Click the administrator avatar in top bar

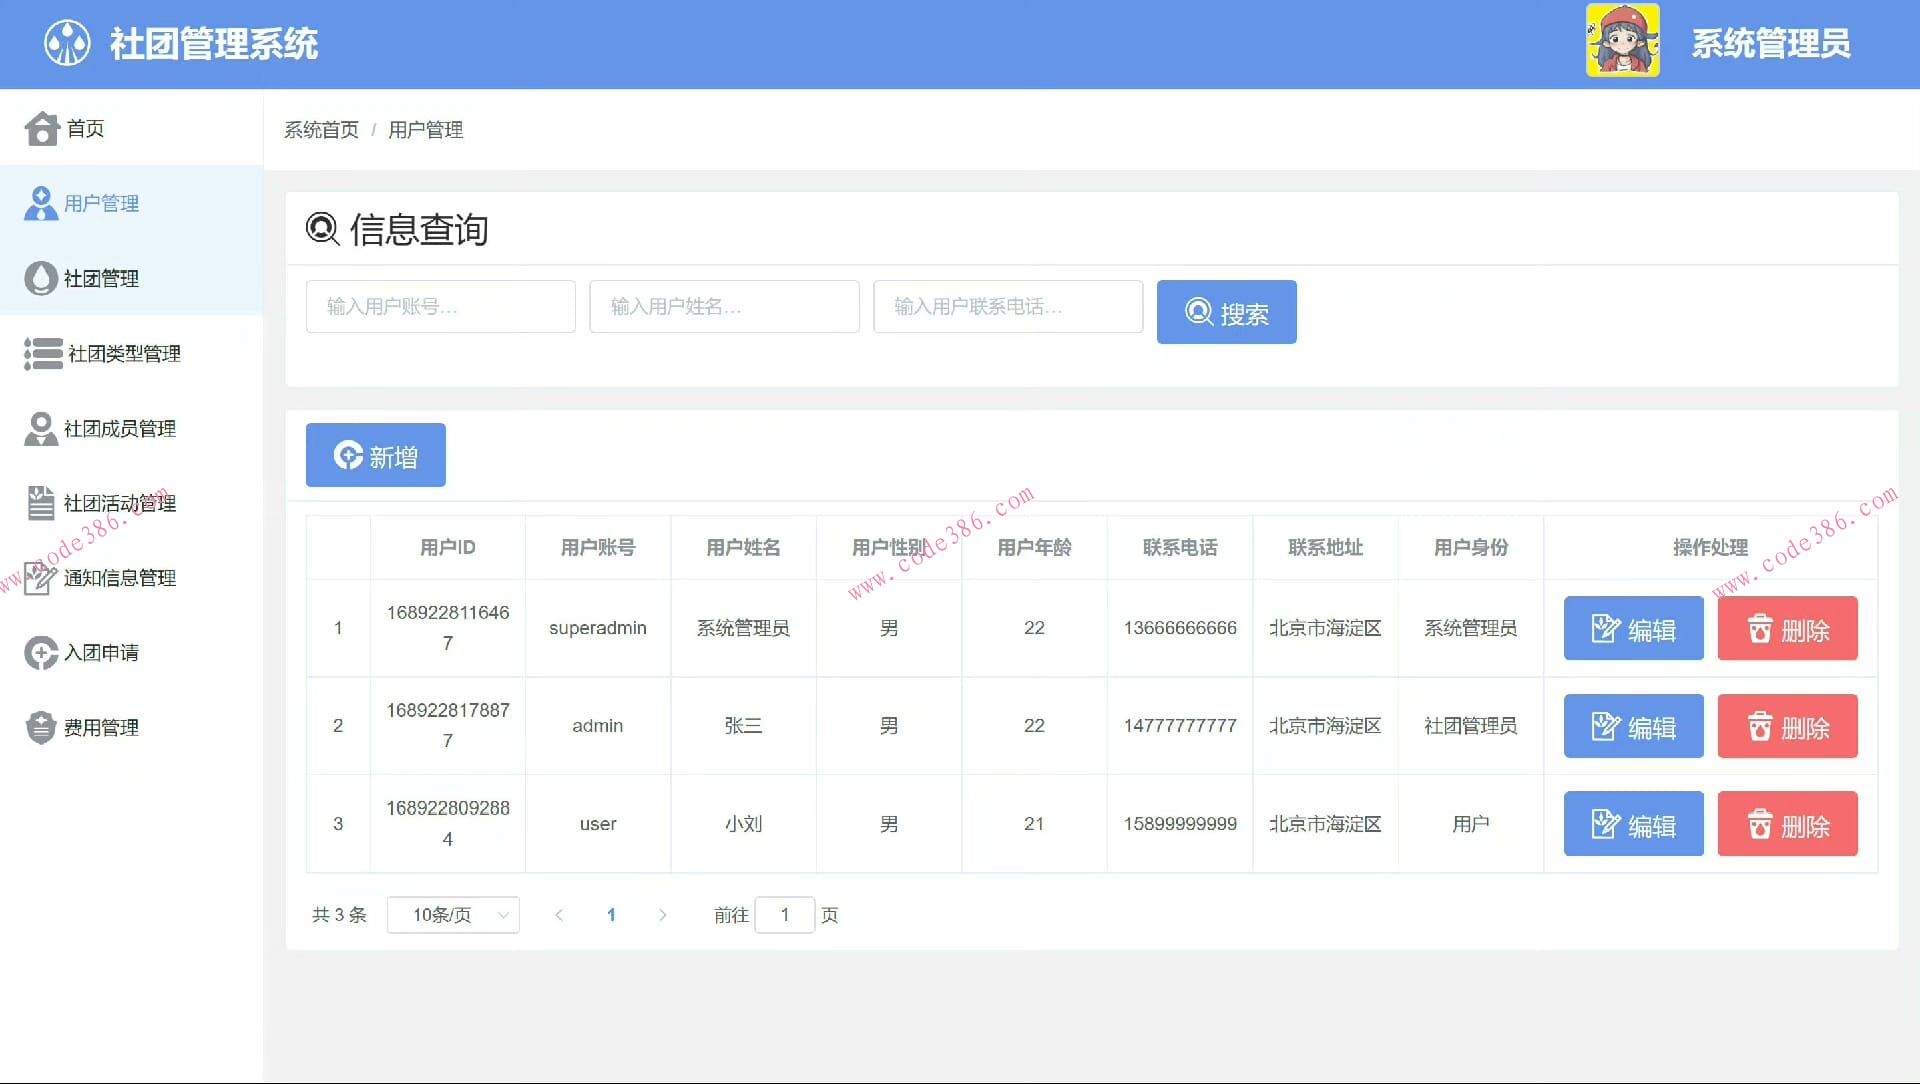[x=1622, y=43]
